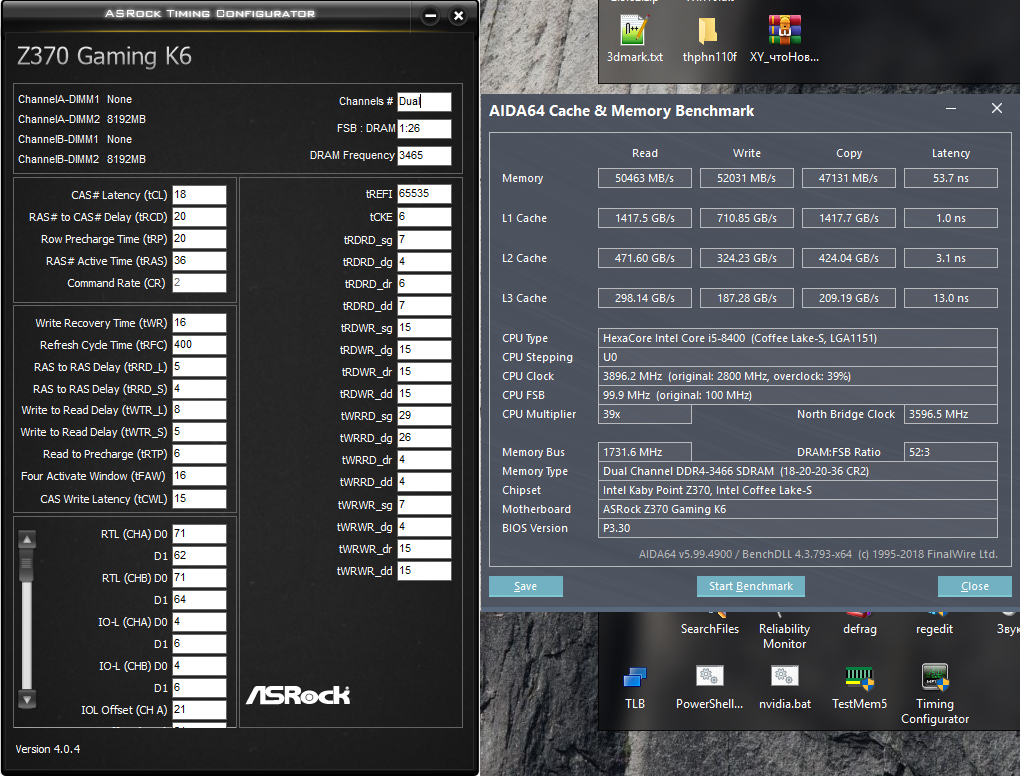Image resolution: width=1020 pixels, height=776 pixels.
Task: Click the tWRWR_dd value field
Action: click(x=424, y=570)
